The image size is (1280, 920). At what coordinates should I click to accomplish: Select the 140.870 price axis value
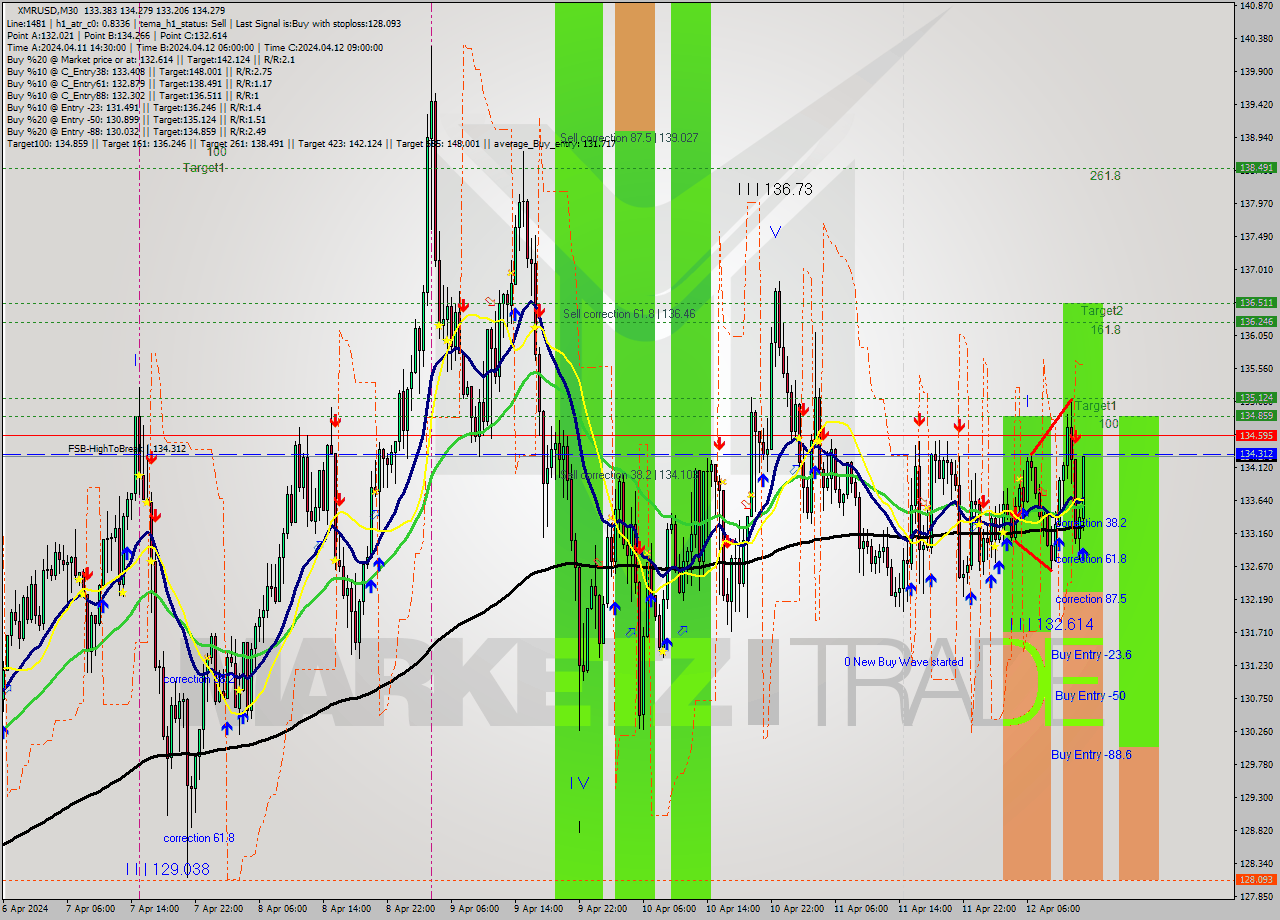pyautogui.click(x=1256, y=6)
